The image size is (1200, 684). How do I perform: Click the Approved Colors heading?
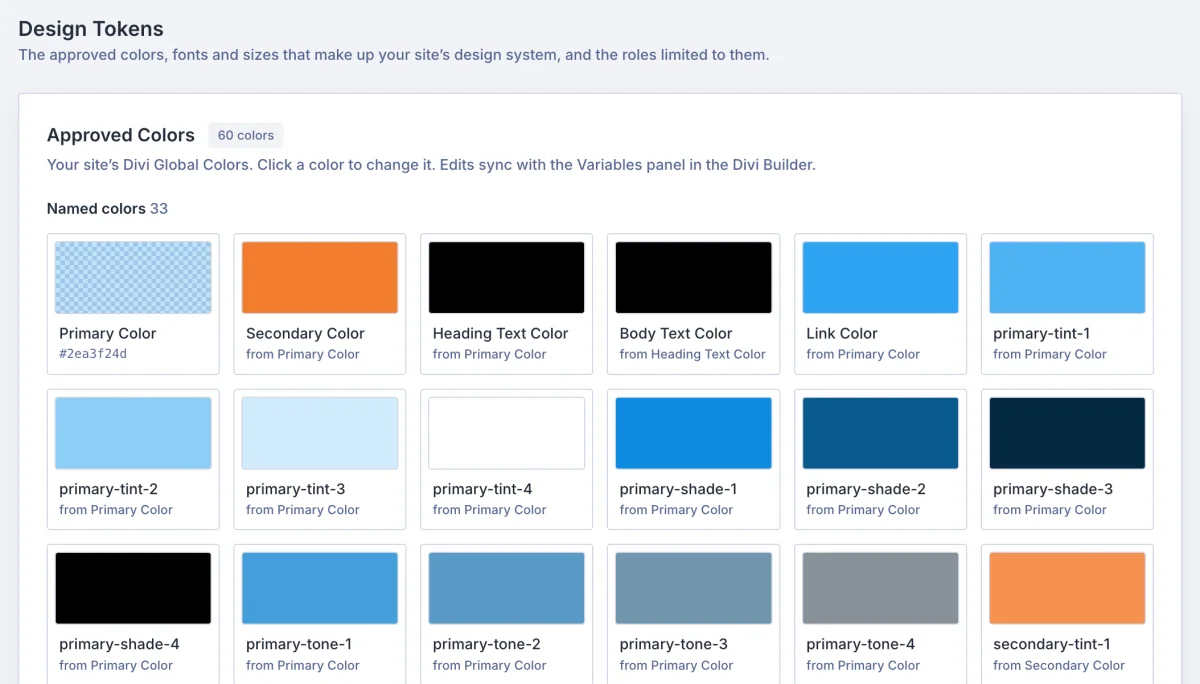[x=121, y=135]
